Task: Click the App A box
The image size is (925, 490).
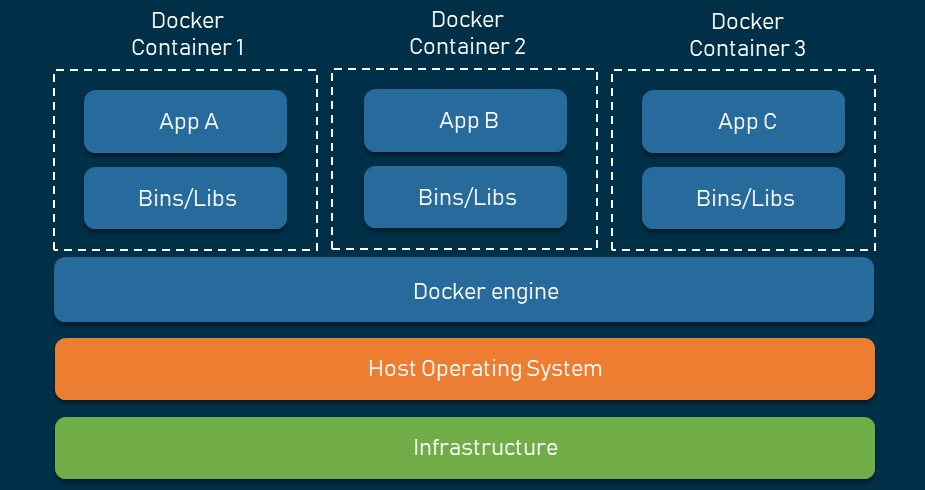Action: click(185, 121)
